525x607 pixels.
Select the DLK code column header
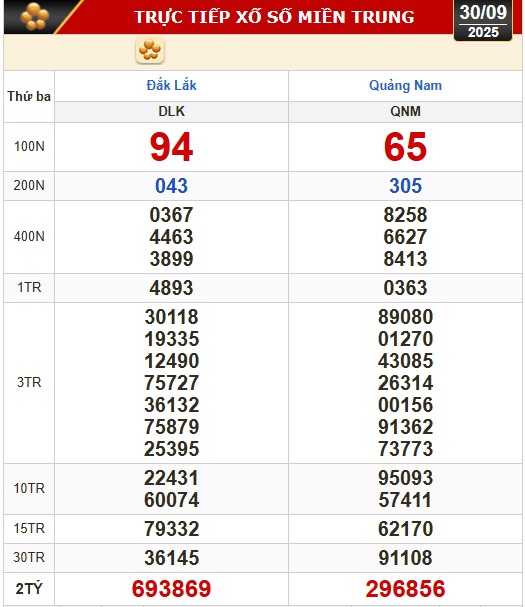[171, 111]
